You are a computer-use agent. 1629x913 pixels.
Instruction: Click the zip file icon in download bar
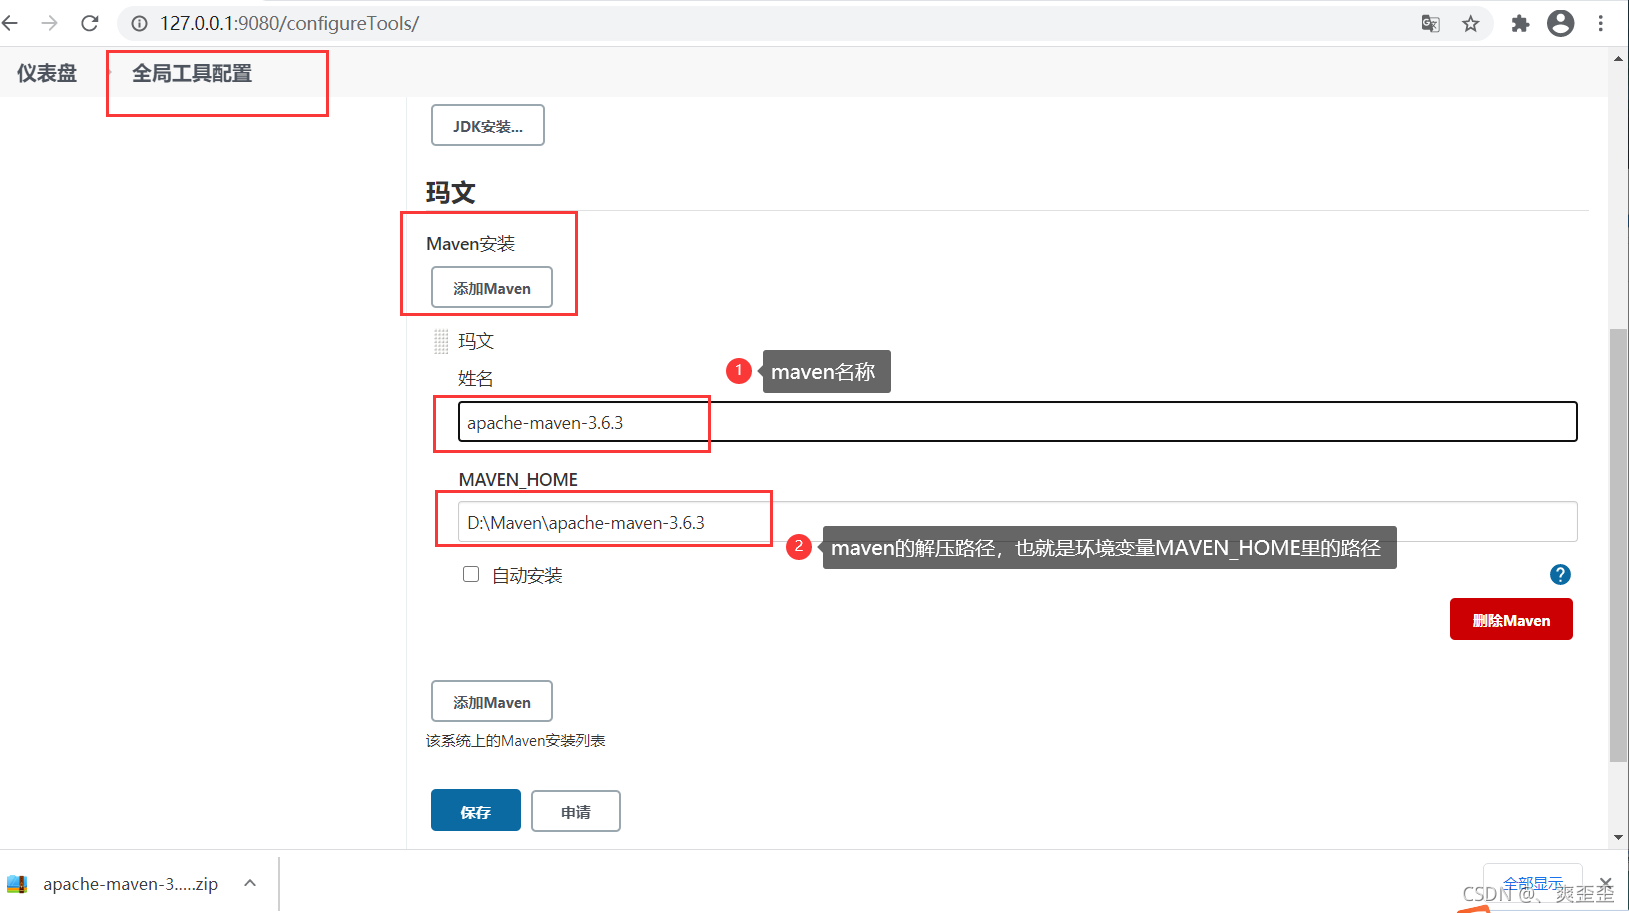pyautogui.click(x=17, y=884)
